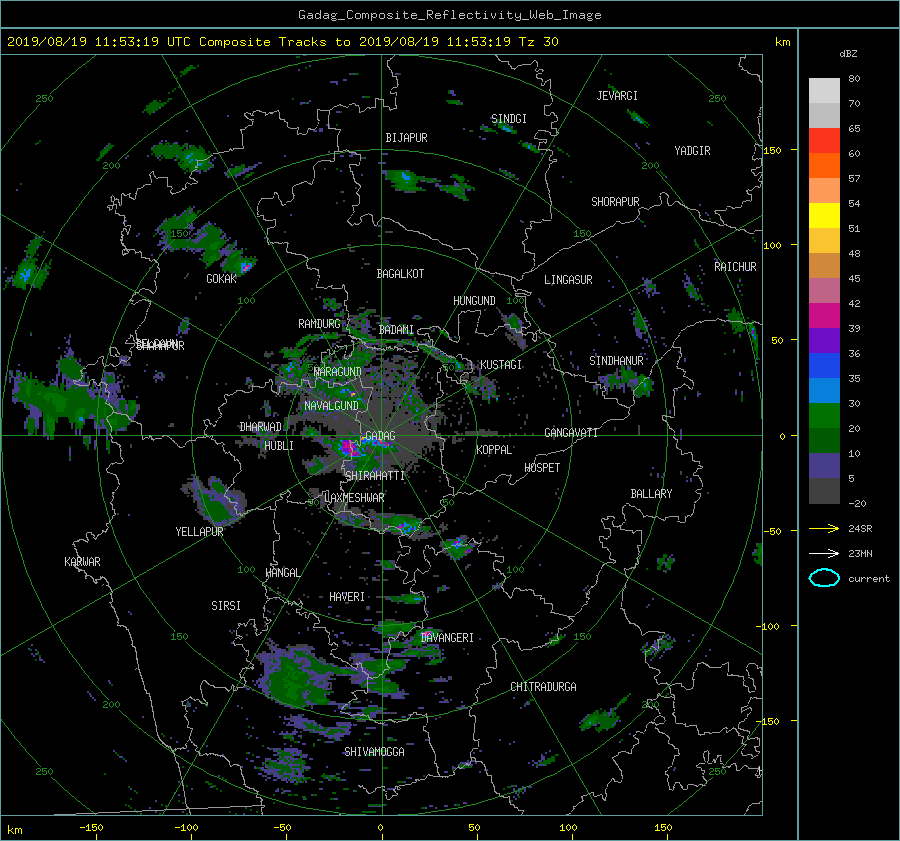The image size is (900, 841).
Task: Click the 'YADGIR' city label
Action: [692, 151]
